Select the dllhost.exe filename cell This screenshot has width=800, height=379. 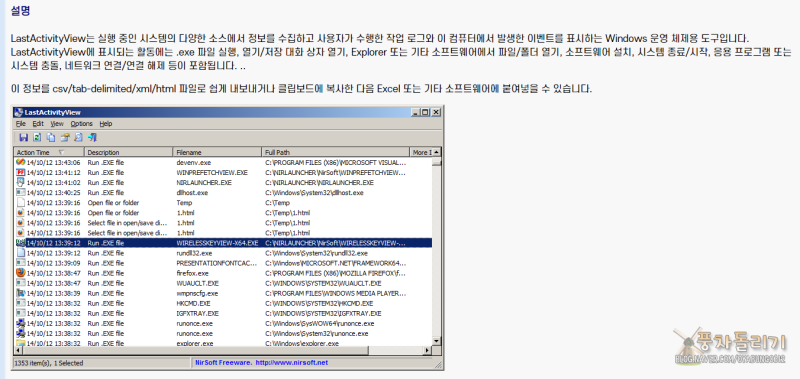click(x=192, y=193)
